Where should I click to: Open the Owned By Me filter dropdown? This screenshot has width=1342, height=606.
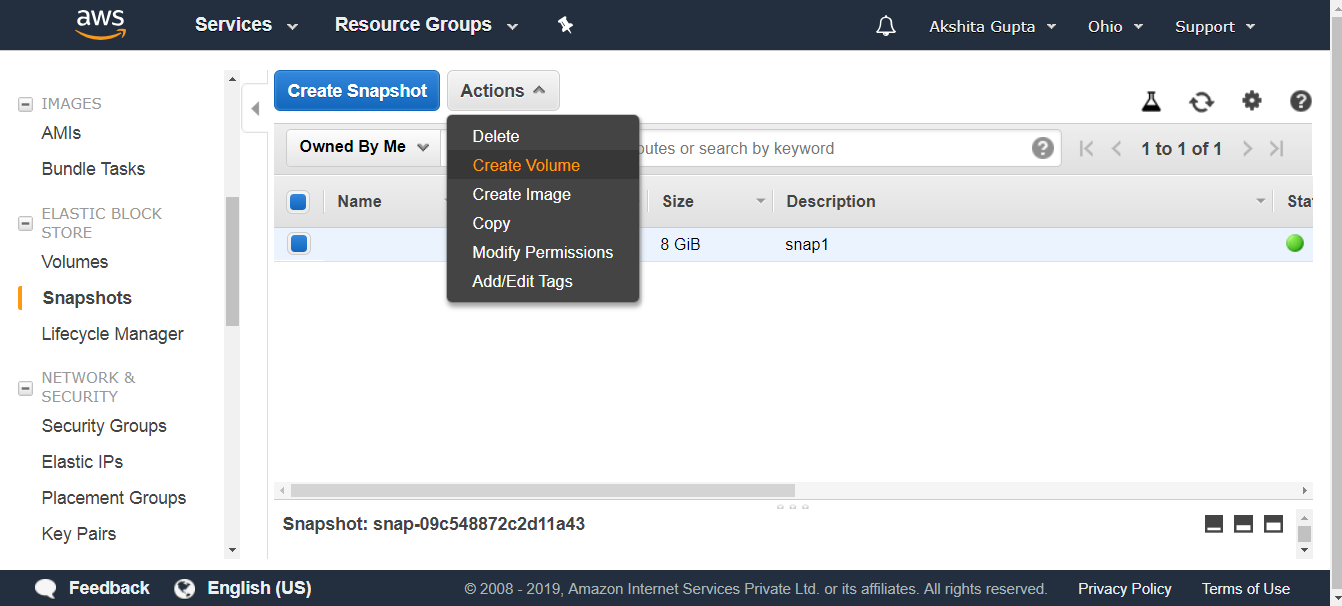click(x=364, y=147)
